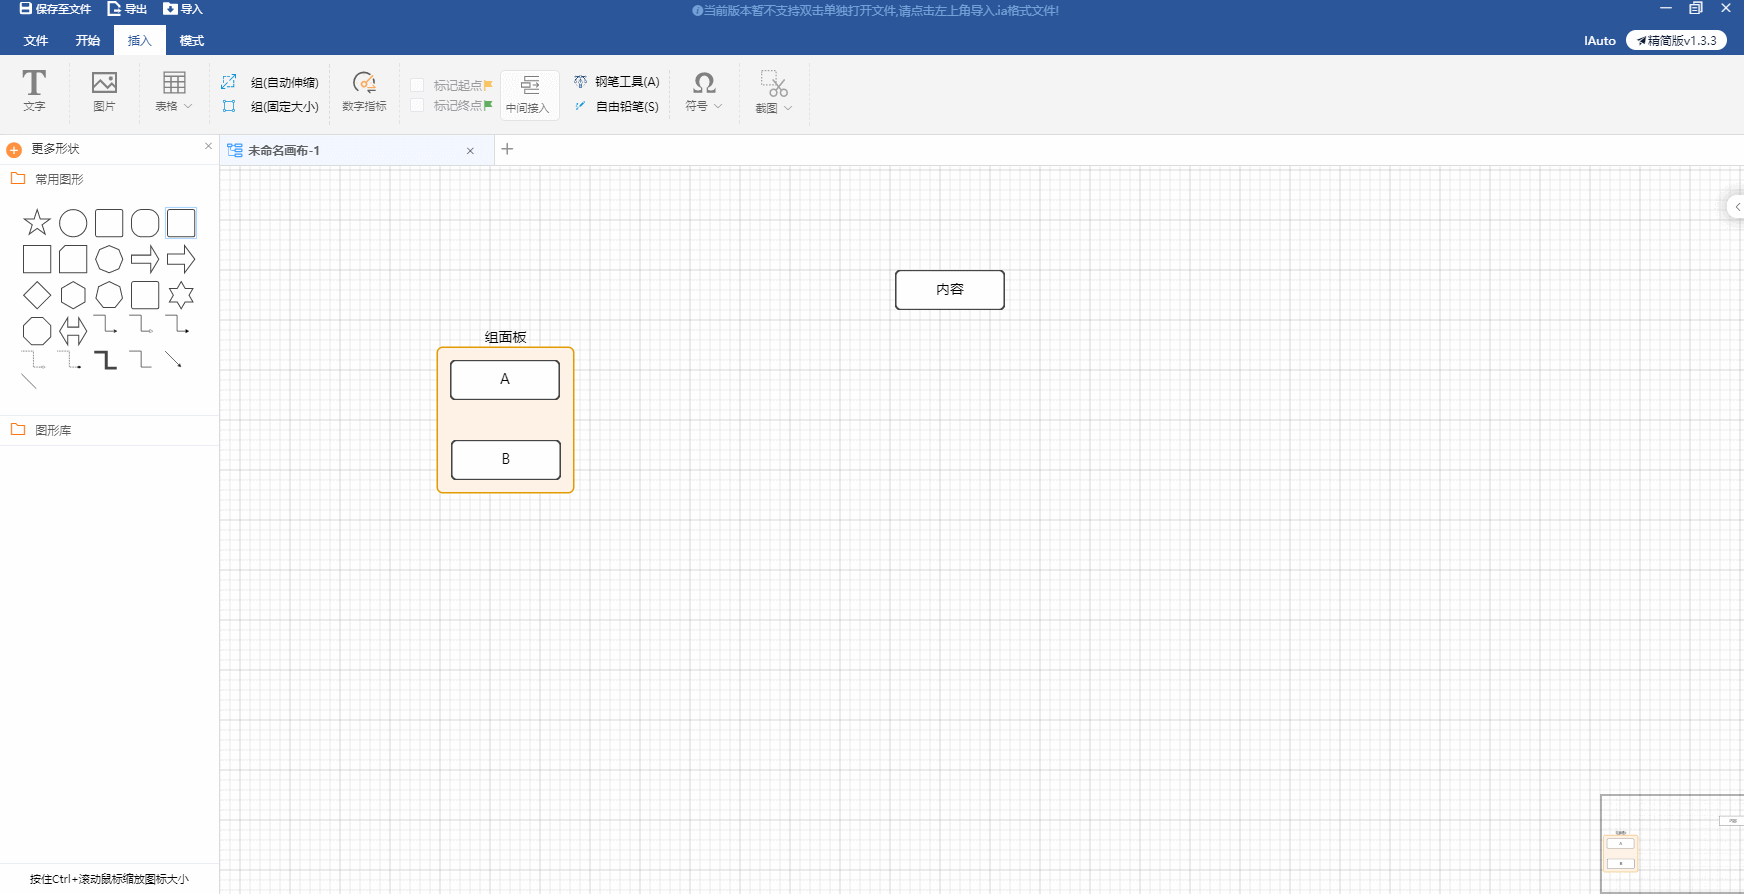
Task: Pick the hexagon shape
Action: pyautogui.click(x=73, y=295)
